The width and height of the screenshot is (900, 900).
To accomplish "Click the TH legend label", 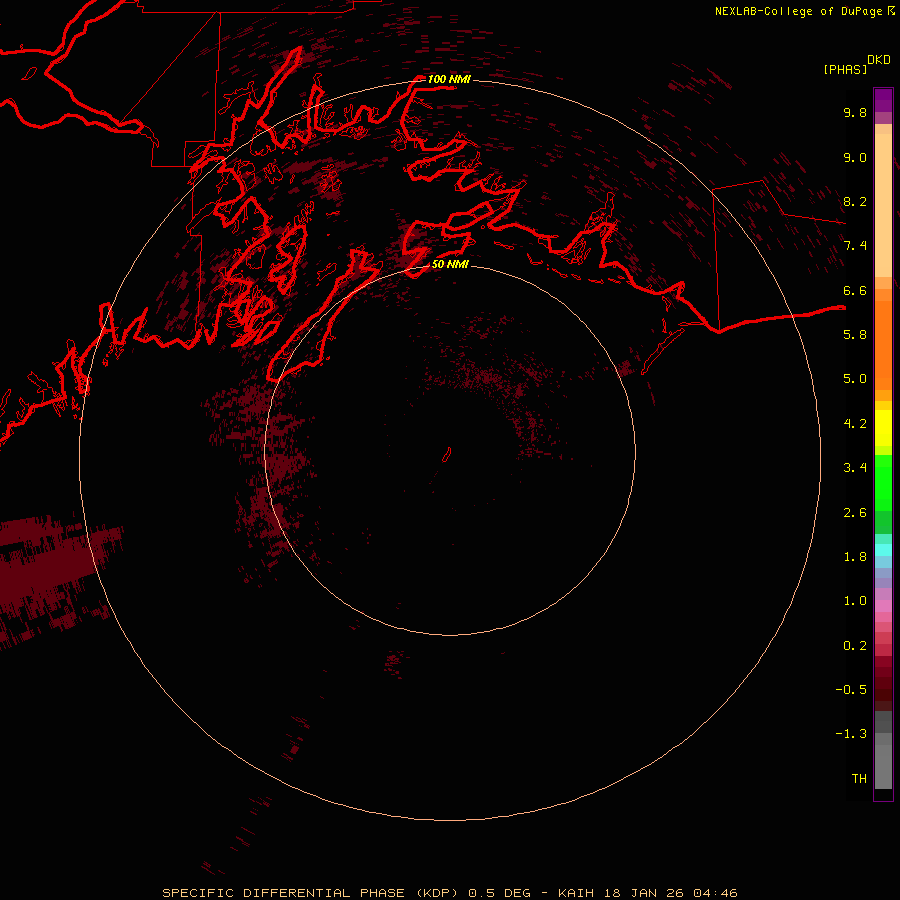I will tap(859, 779).
